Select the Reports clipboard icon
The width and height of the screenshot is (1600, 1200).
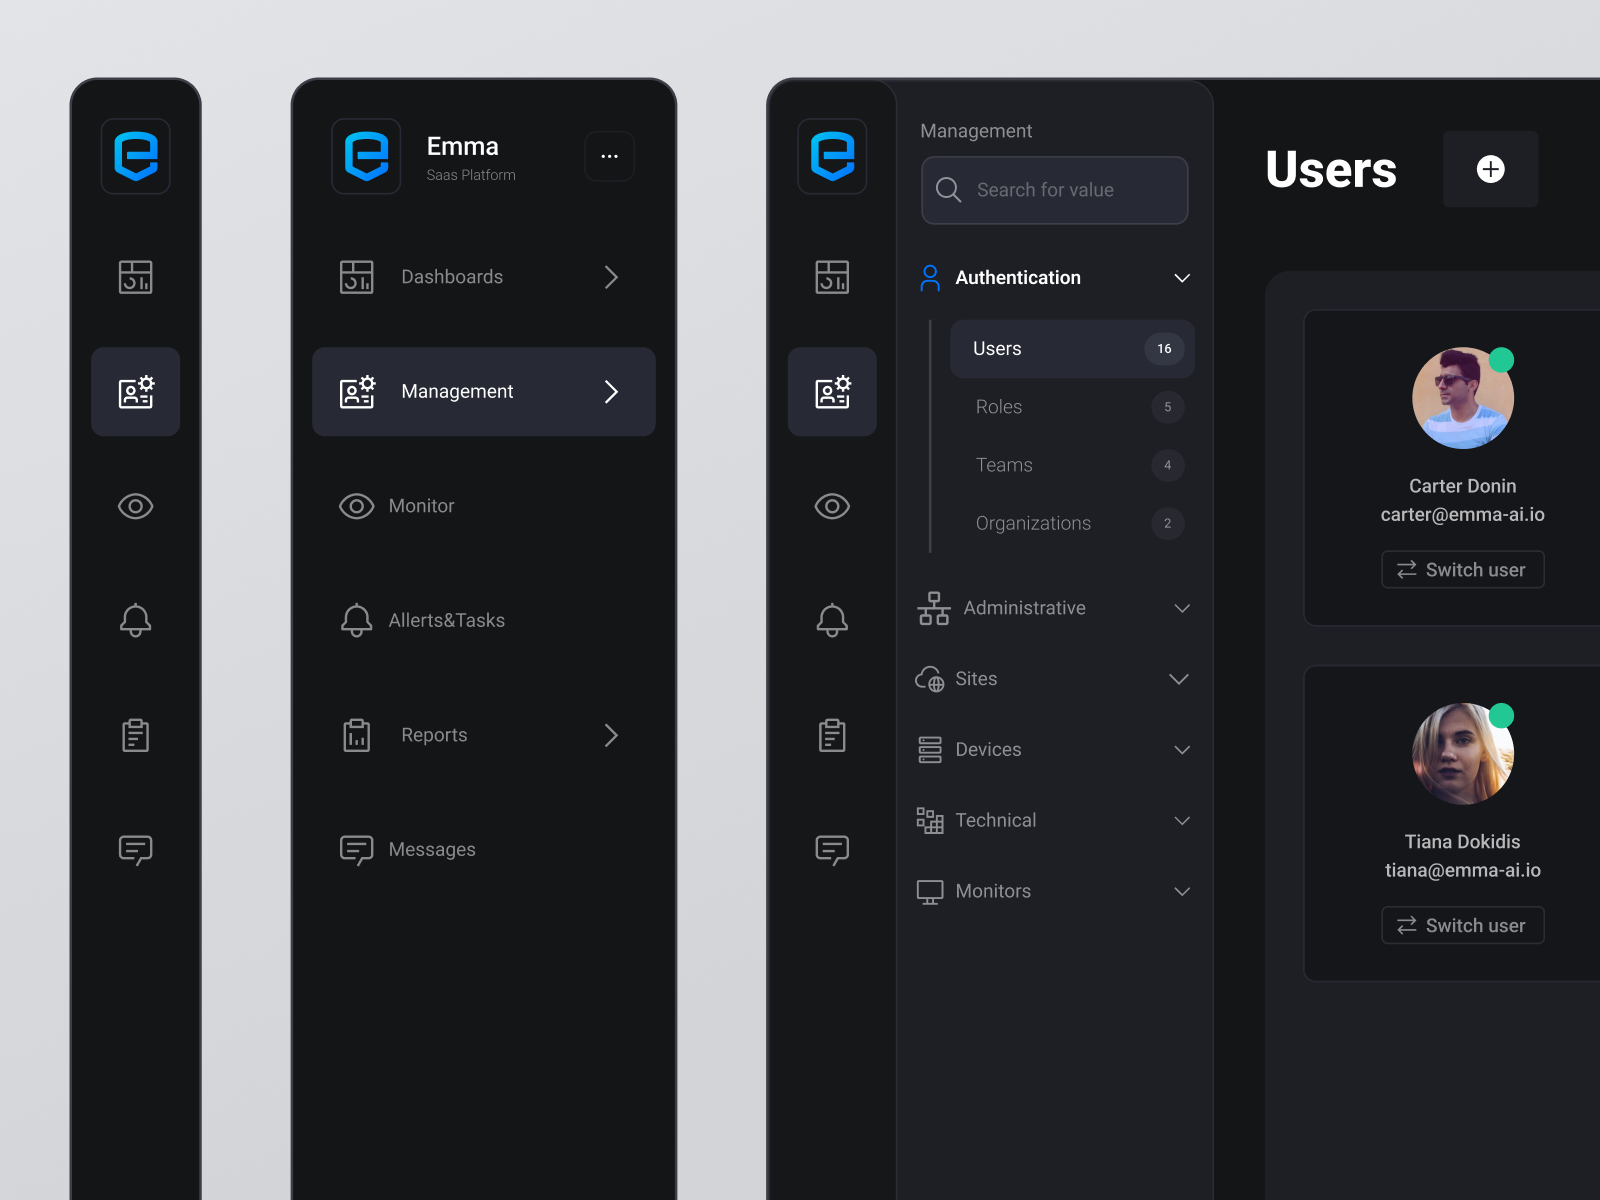point(135,735)
